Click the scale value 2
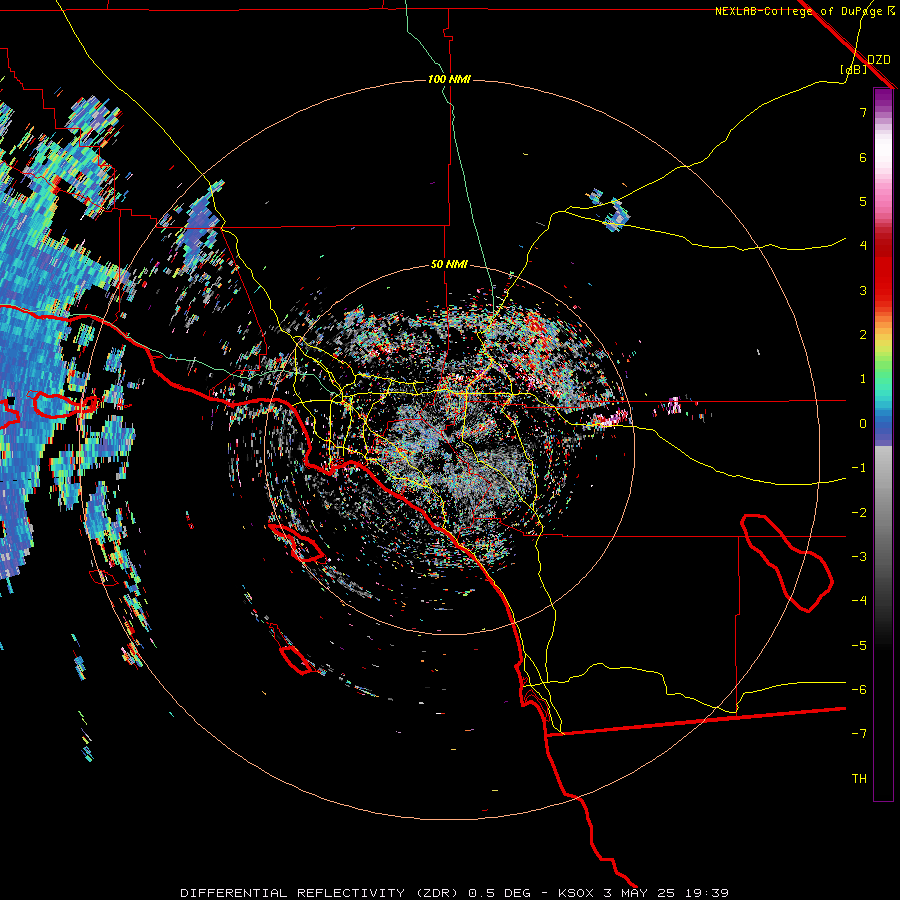The image size is (900, 900). click(863, 335)
